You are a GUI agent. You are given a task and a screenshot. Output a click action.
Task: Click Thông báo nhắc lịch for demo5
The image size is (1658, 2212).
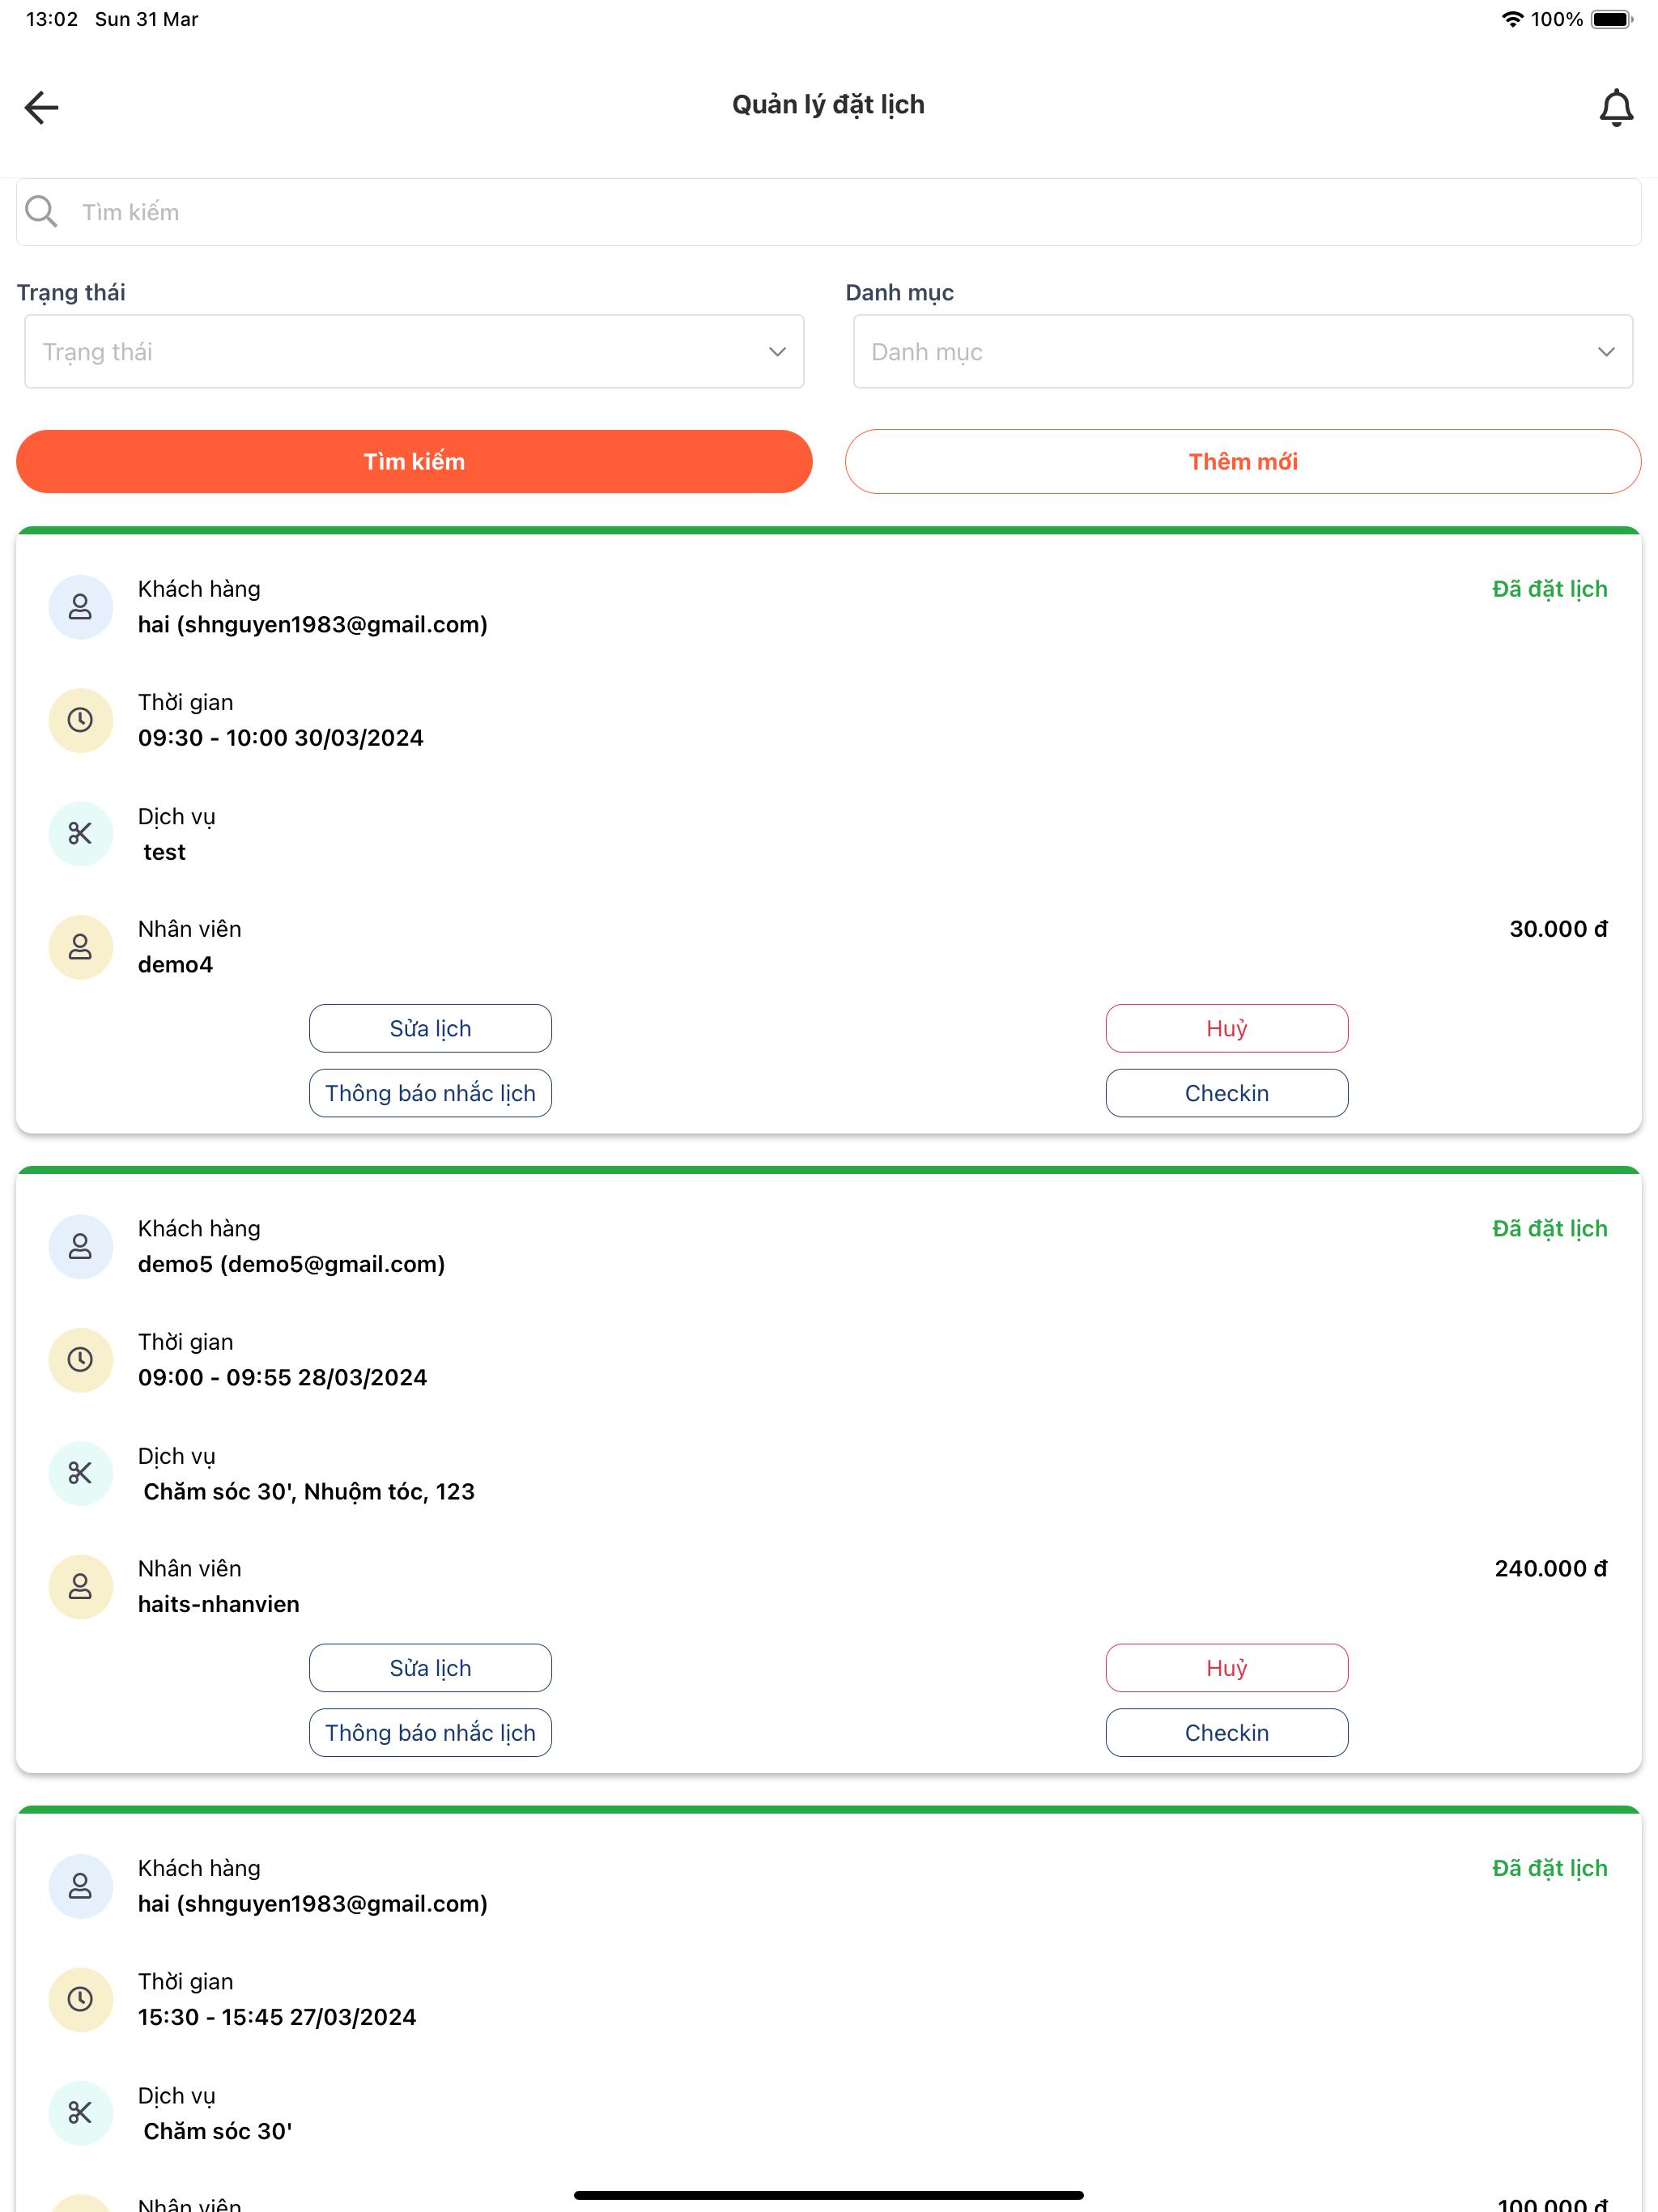click(430, 1733)
